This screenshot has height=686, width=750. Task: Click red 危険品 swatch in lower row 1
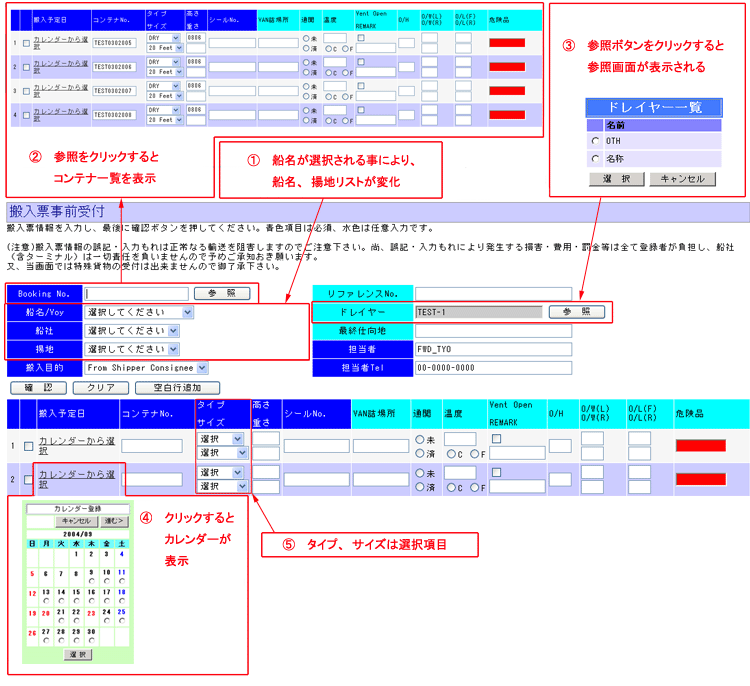700,446
